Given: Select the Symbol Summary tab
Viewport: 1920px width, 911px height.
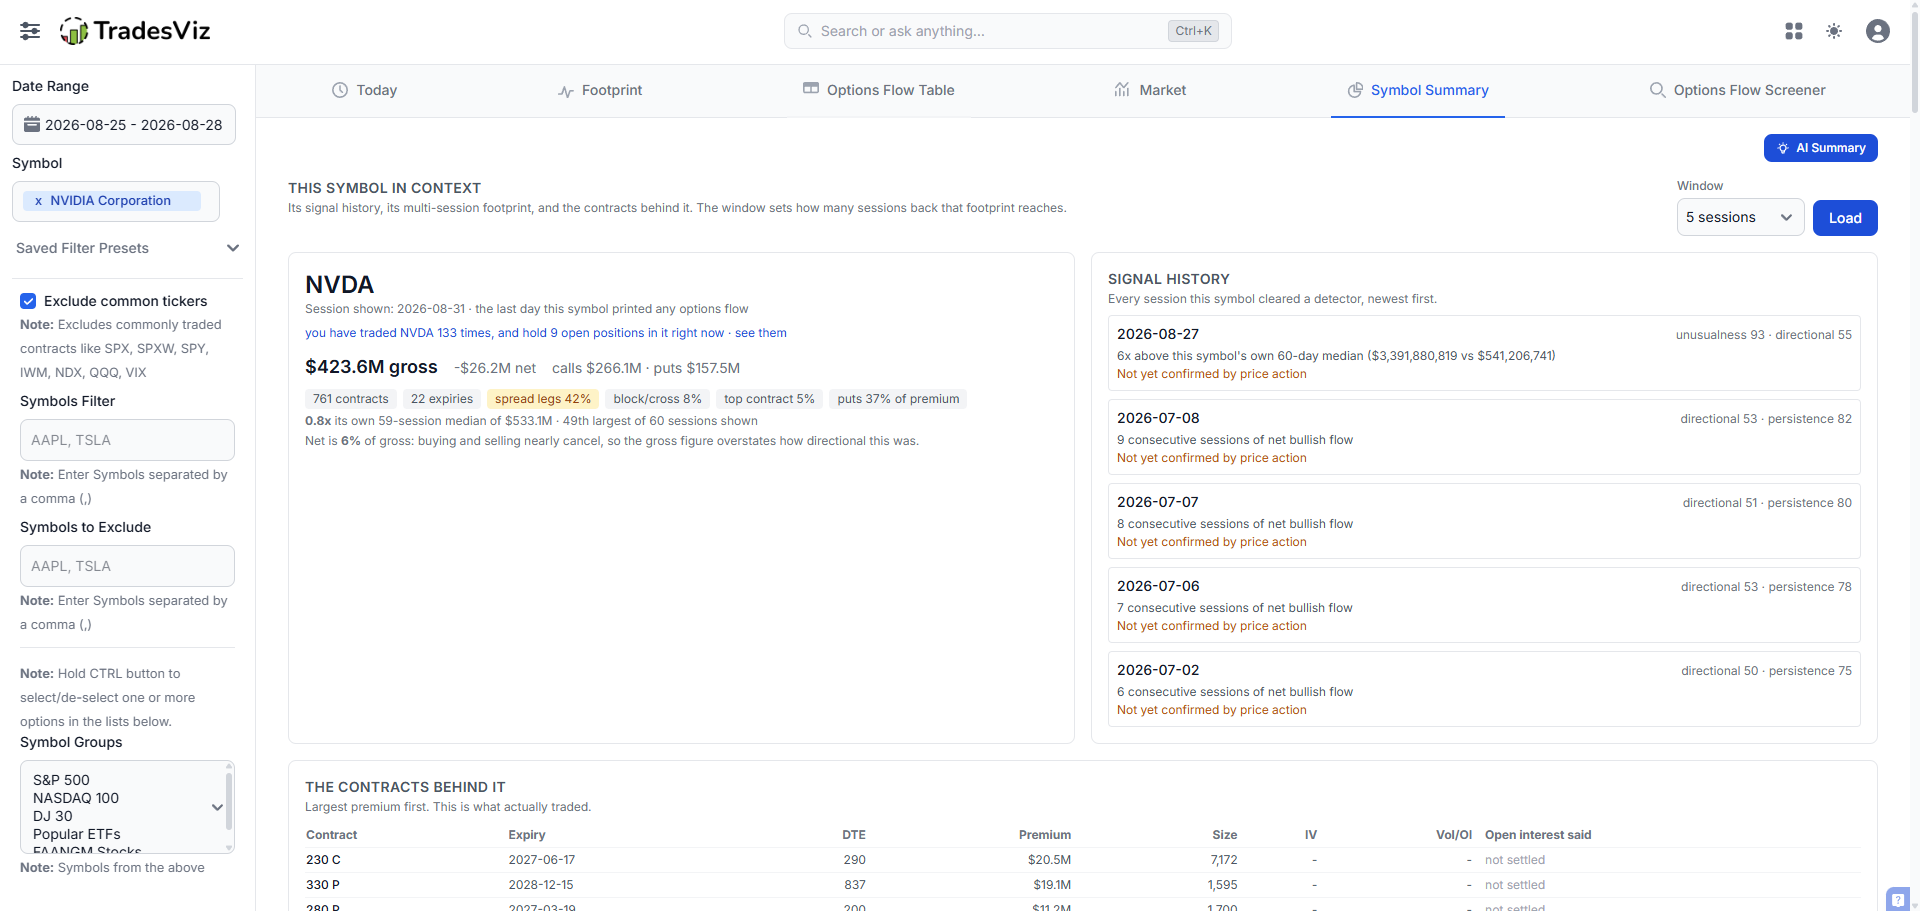Looking at the screenshot, I should coord(1418,90).
